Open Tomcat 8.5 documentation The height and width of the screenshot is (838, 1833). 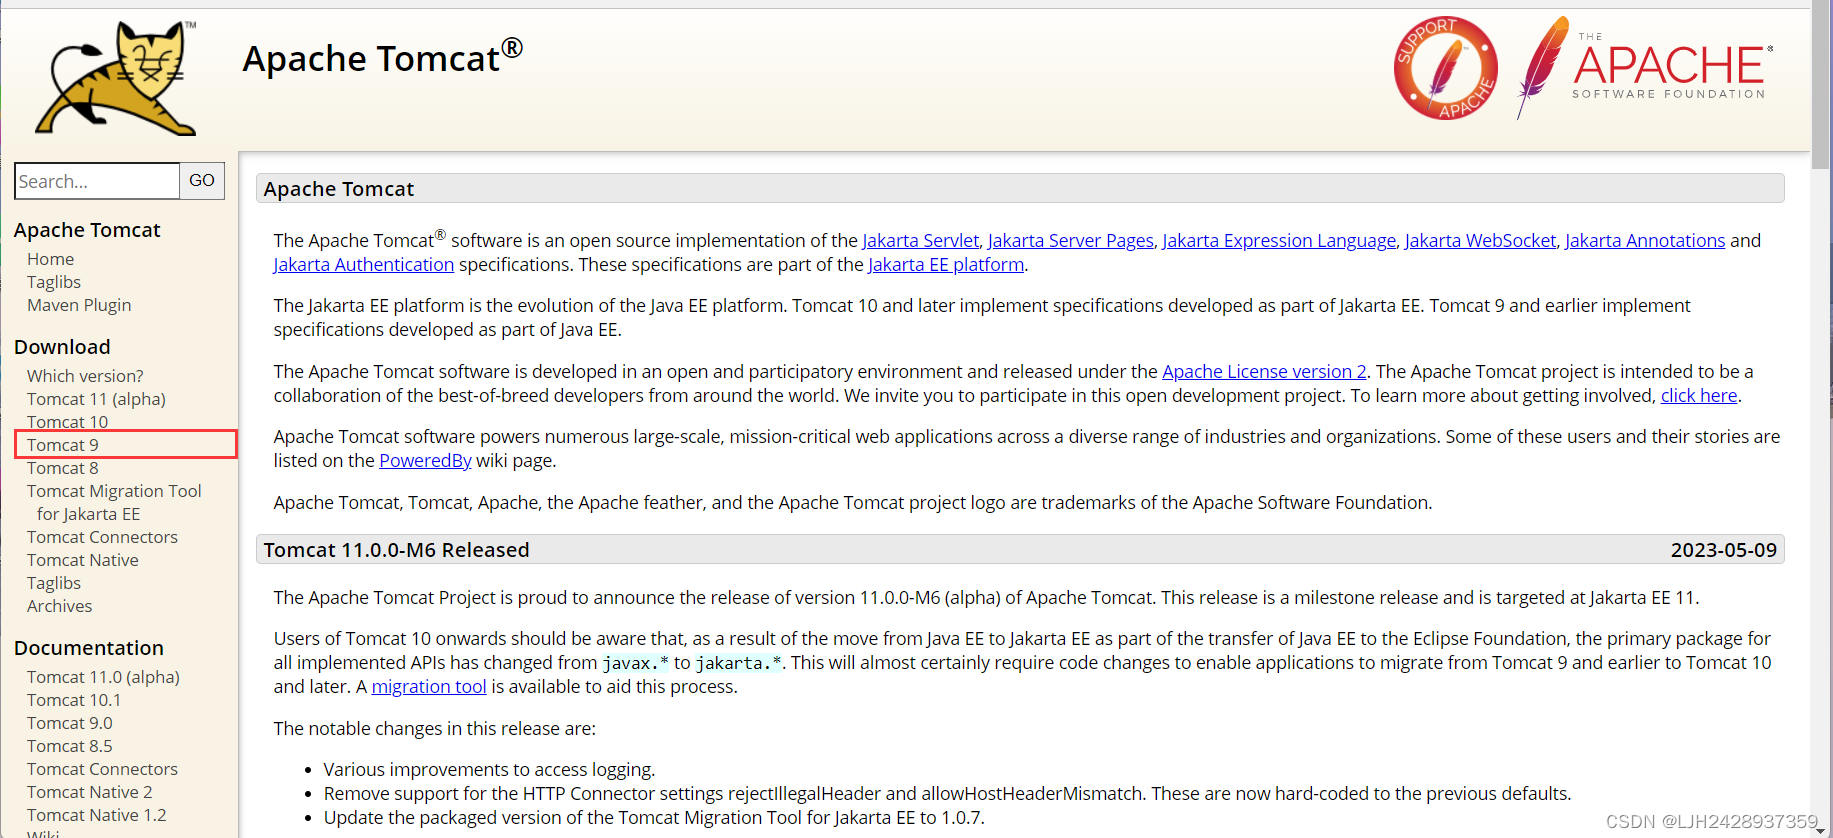point(70,746)
